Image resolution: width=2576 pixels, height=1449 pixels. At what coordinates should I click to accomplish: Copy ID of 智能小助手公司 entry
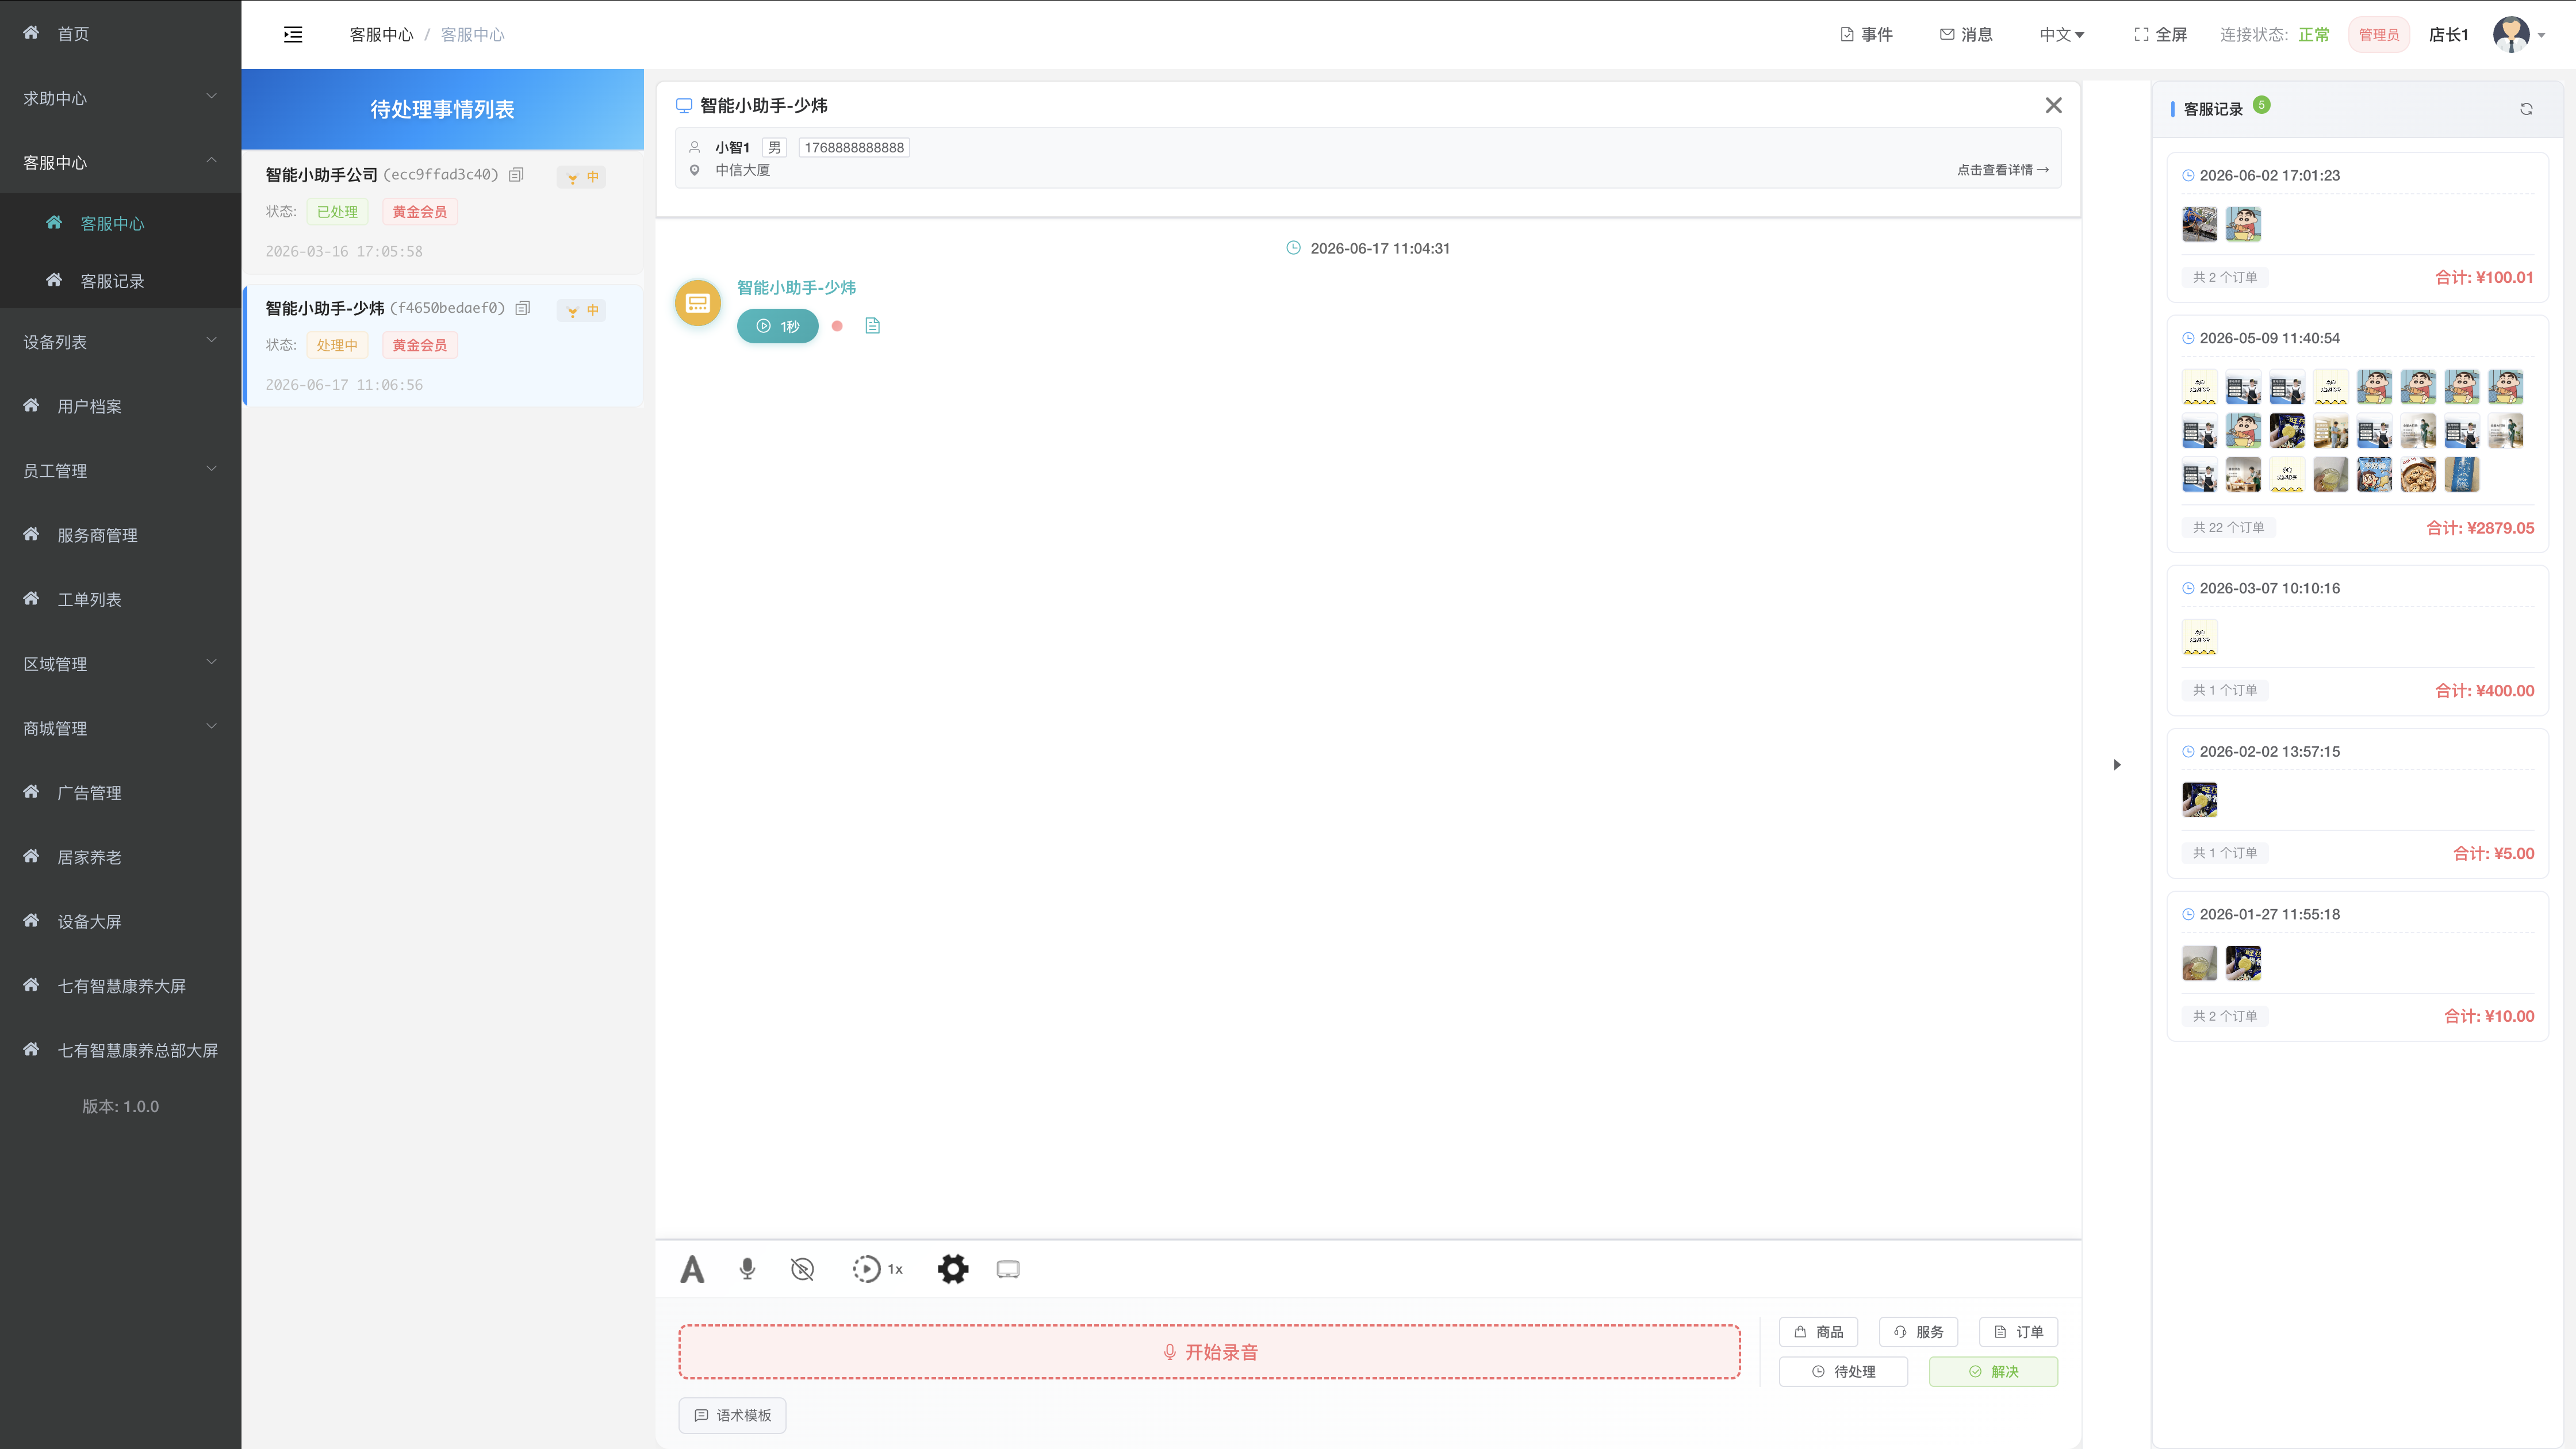click(x=516, y=175)
